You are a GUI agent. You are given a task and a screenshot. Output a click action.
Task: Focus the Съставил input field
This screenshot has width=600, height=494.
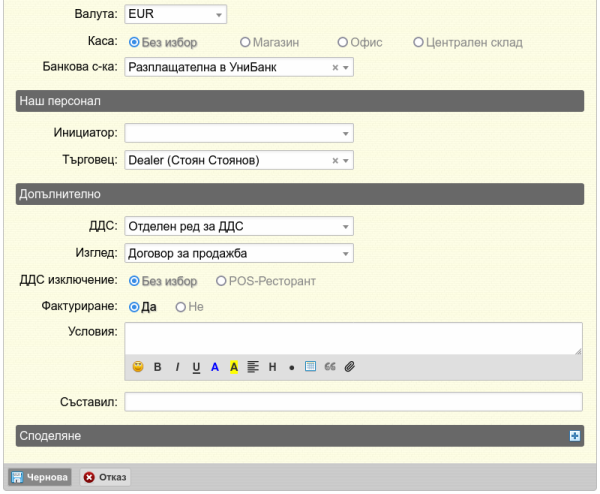(x=354, y=402)
